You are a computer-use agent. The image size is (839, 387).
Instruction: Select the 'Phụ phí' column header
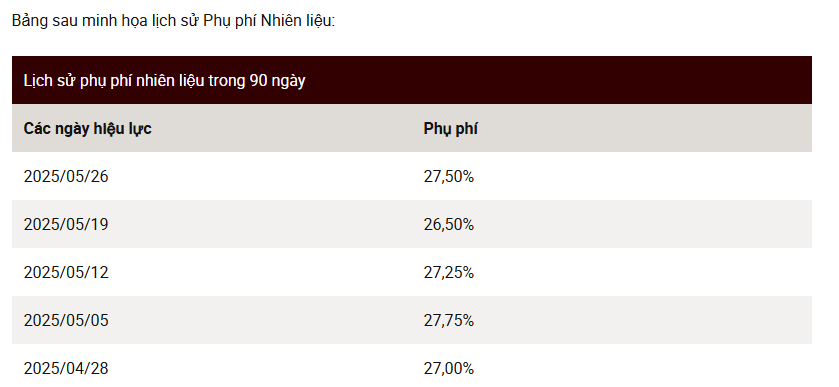[451, 129]
